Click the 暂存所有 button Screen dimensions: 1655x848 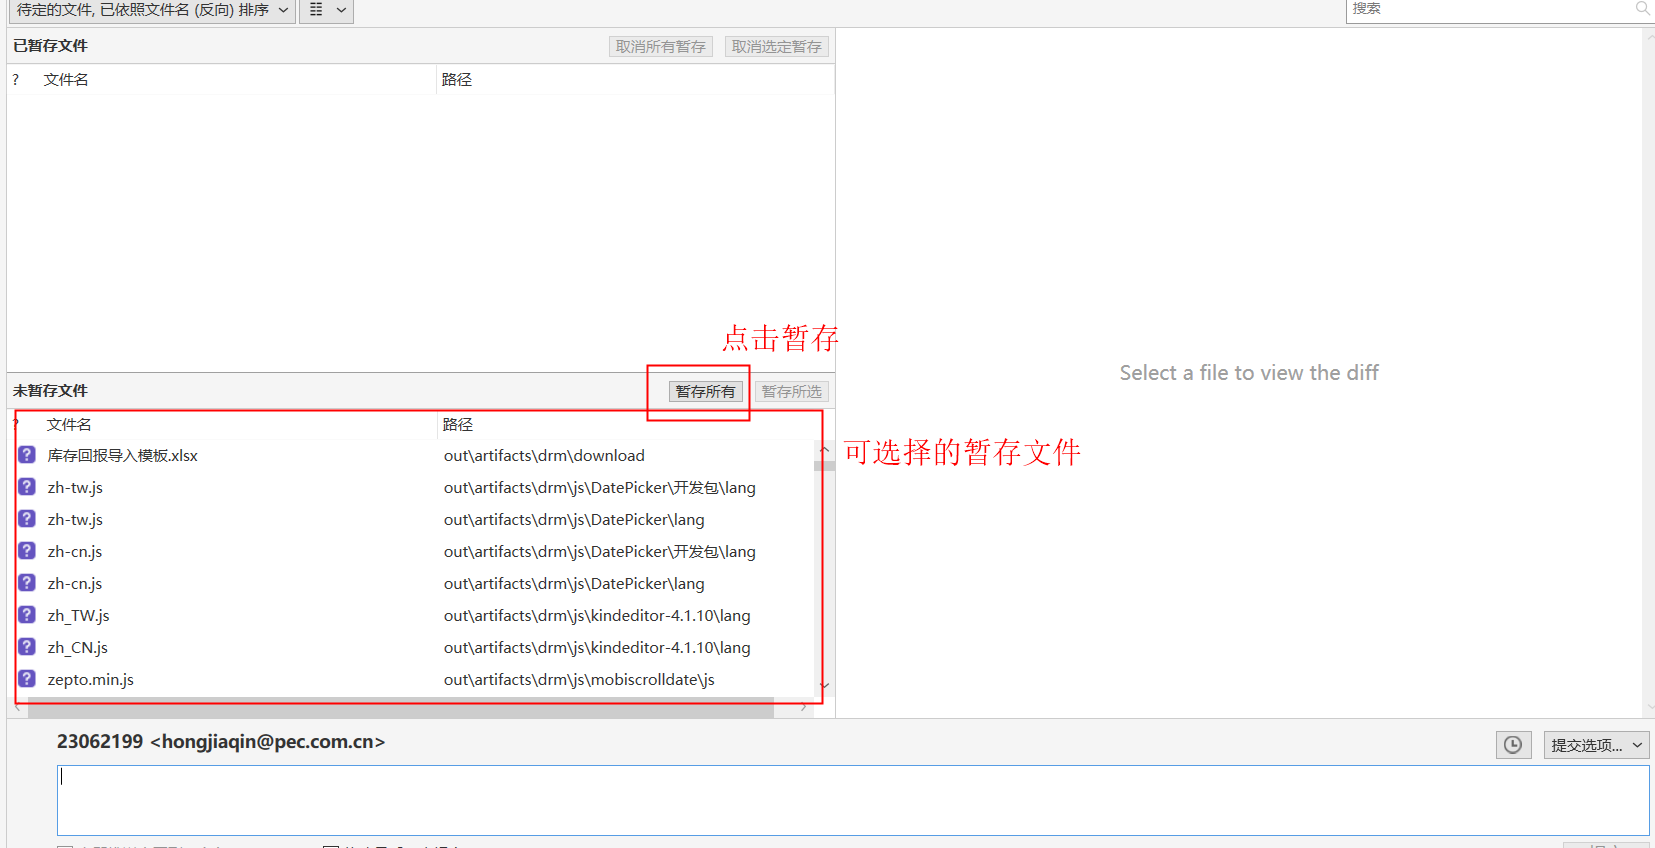(706, 392)
